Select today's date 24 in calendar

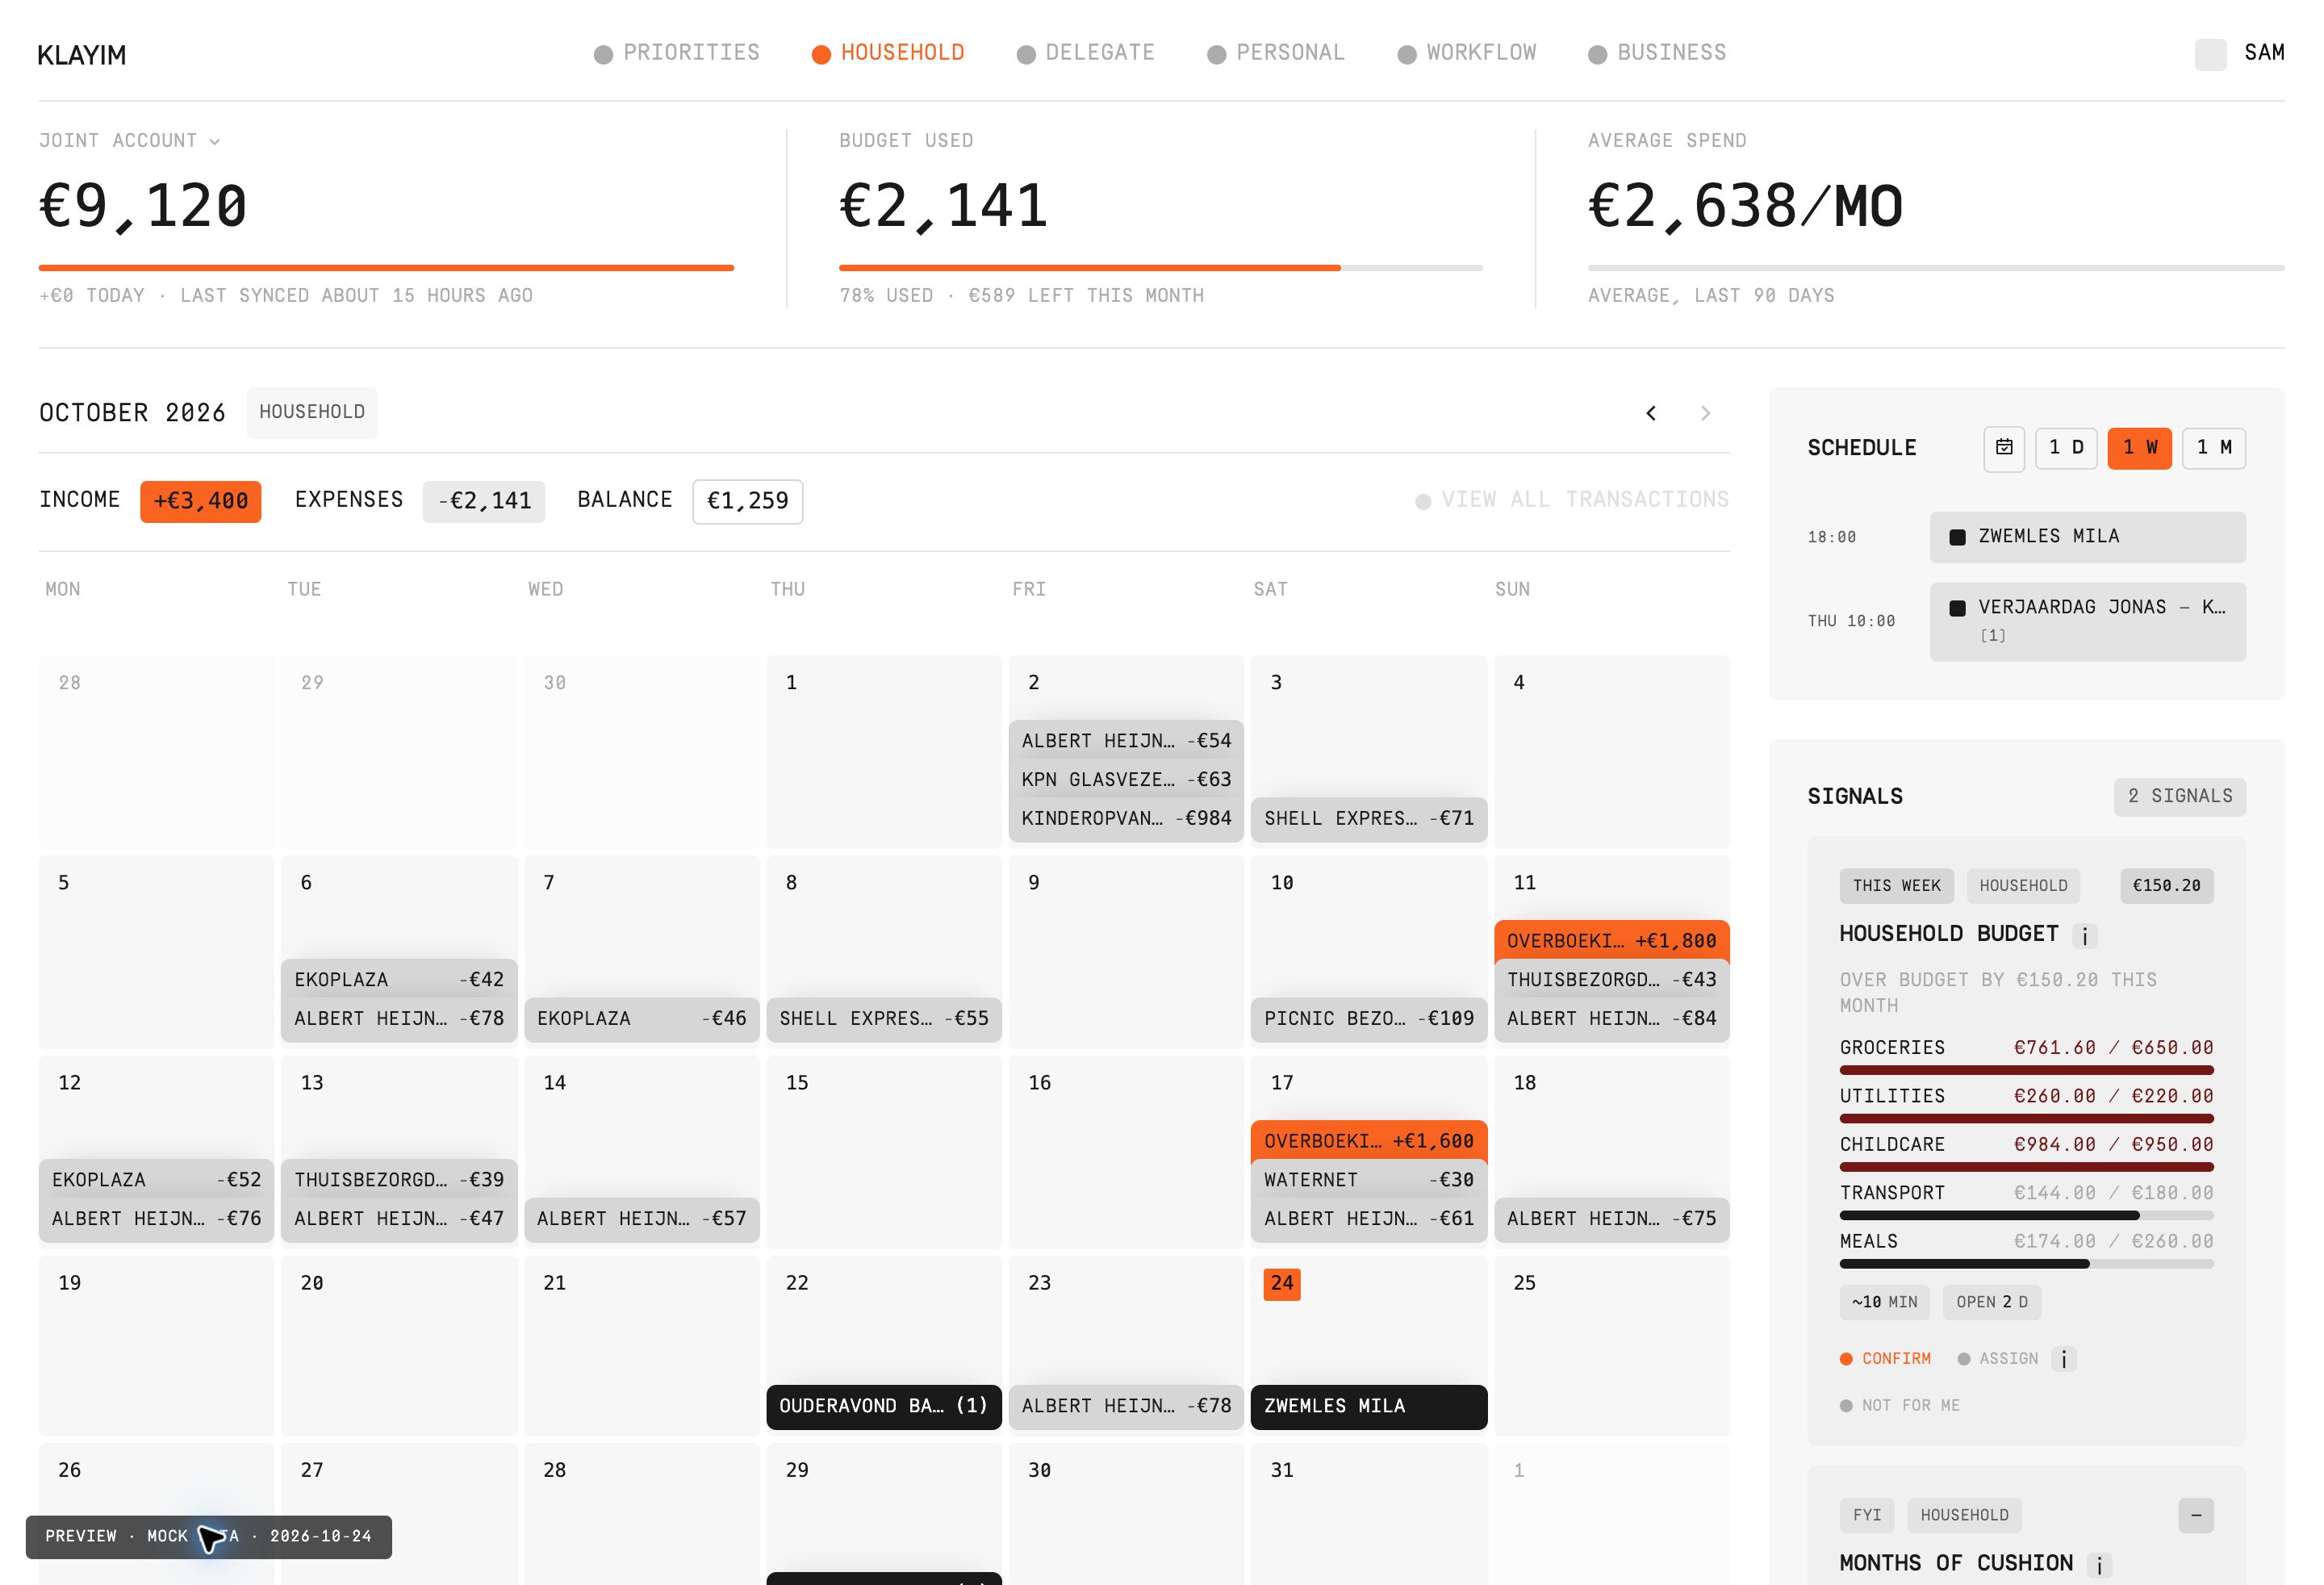tap(1282, 1284)
